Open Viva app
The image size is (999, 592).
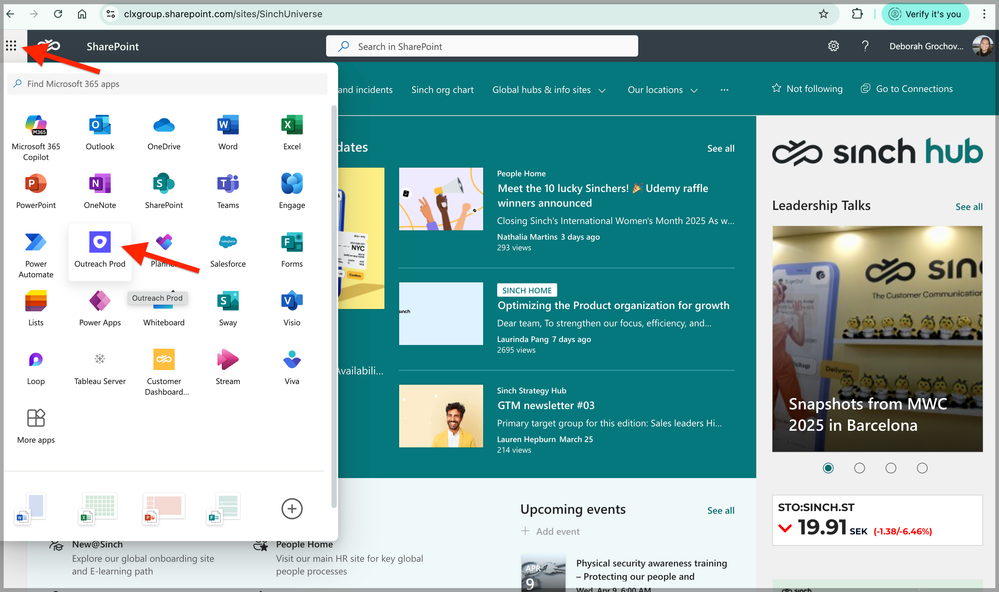tap(292, 367)
